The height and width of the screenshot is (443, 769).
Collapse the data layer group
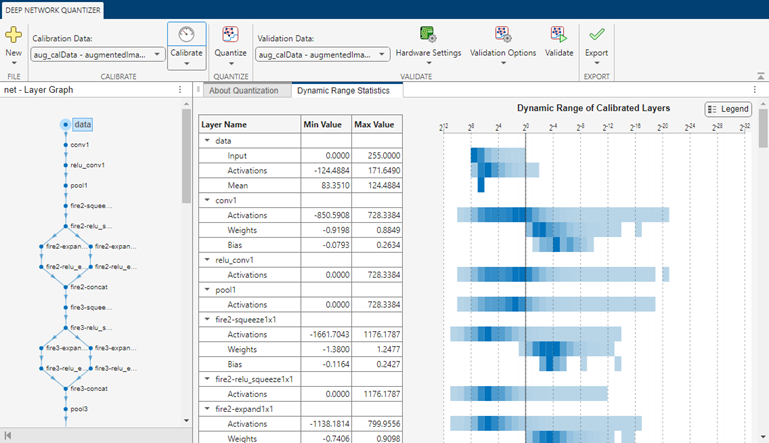coord(207,141)
